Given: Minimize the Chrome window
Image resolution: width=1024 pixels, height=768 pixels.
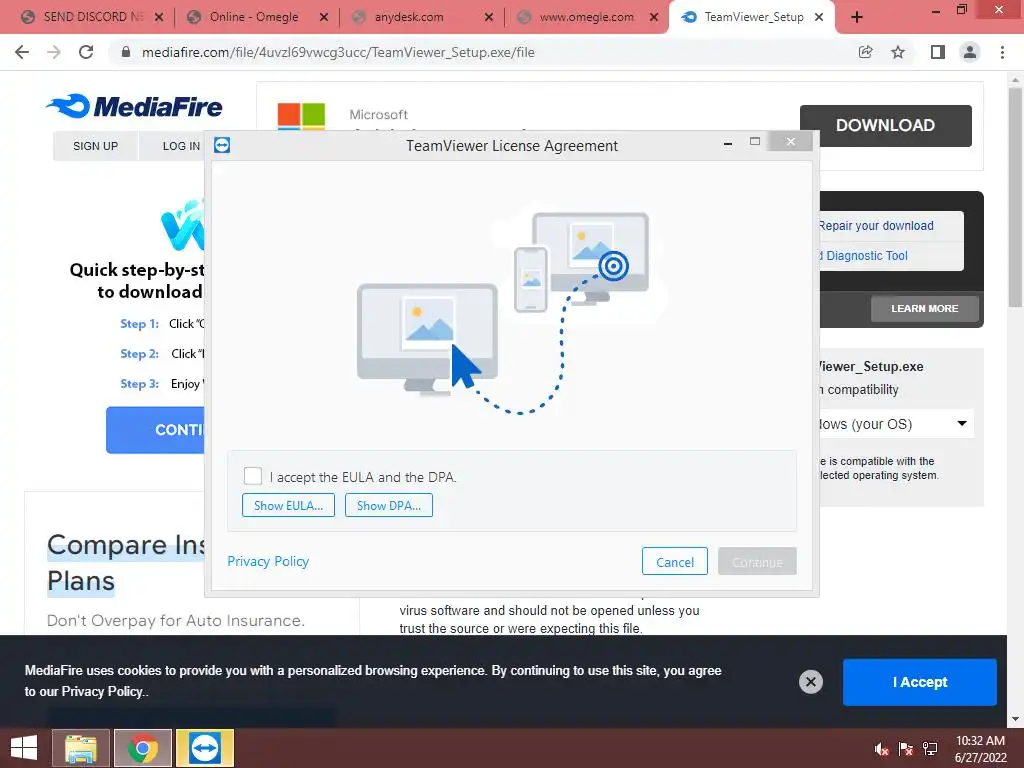Looking at the screenshot, I should point(936,10).
